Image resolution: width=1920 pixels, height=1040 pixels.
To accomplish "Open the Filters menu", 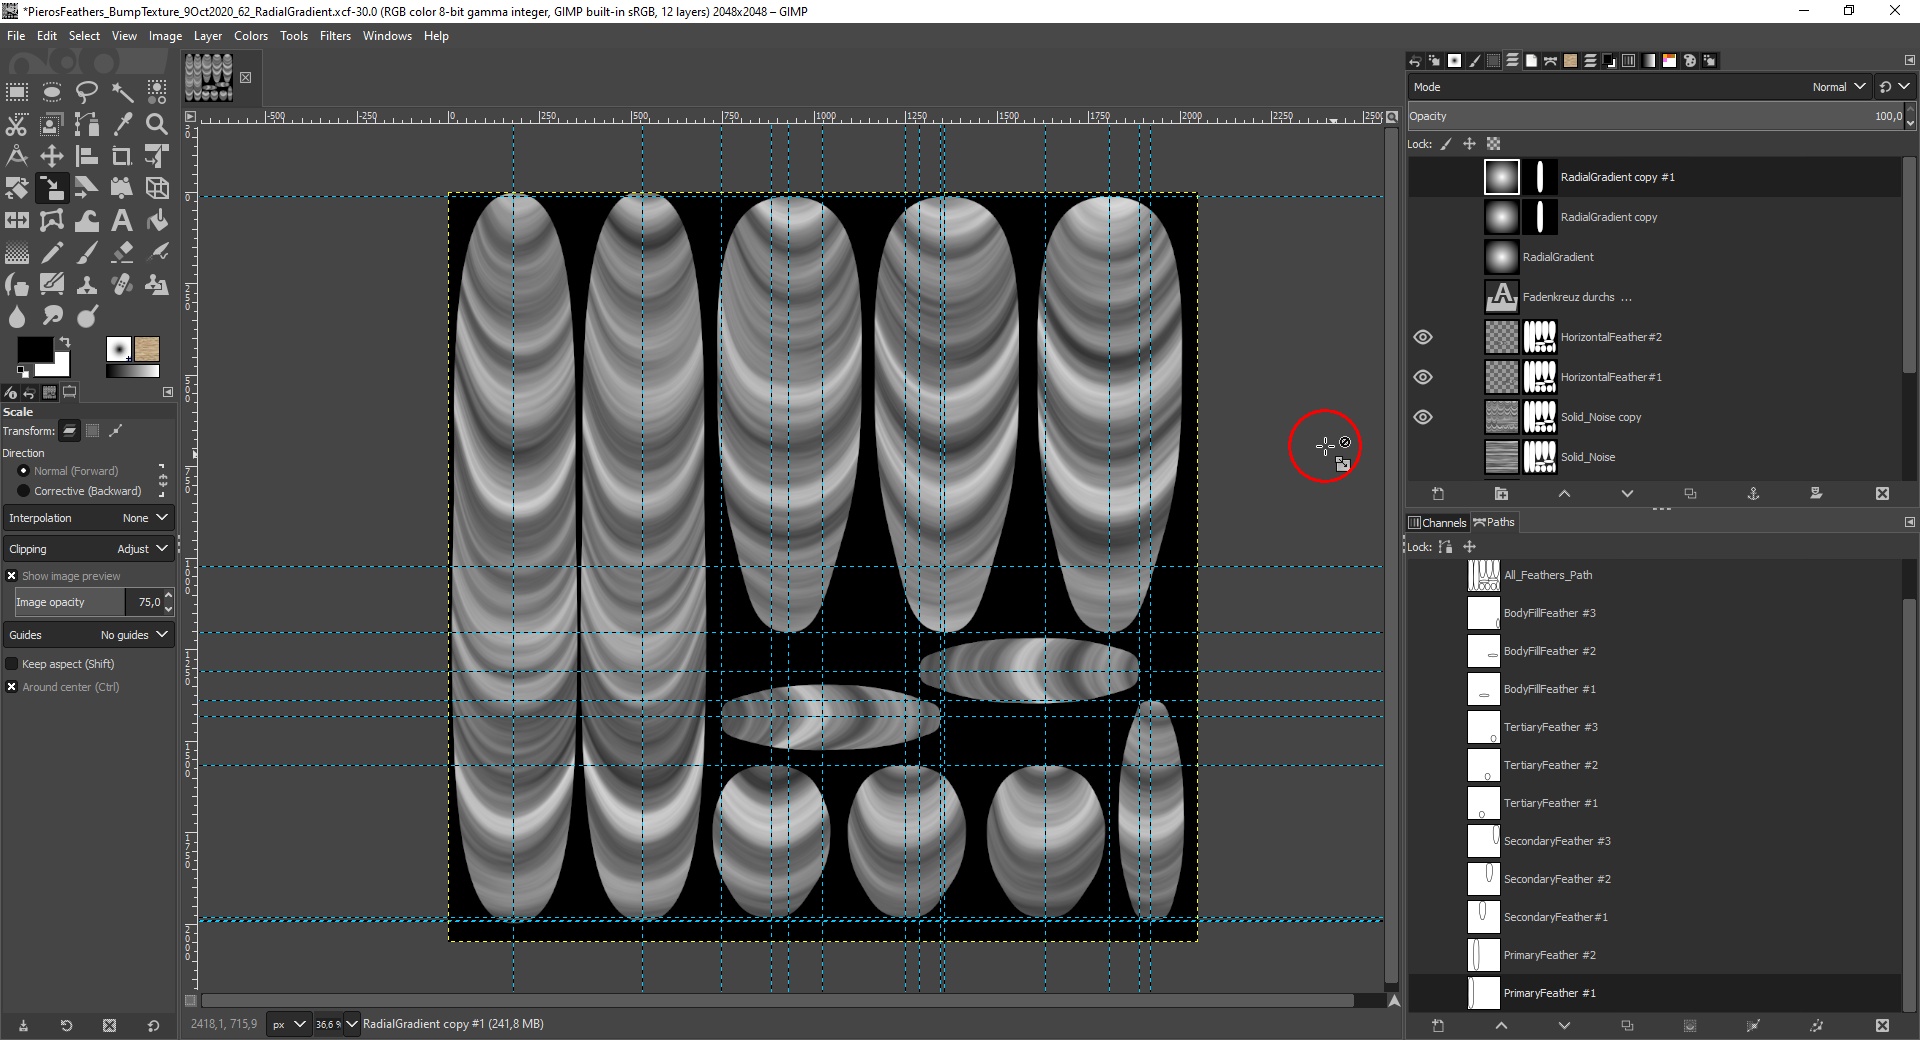I will point(335,36).
